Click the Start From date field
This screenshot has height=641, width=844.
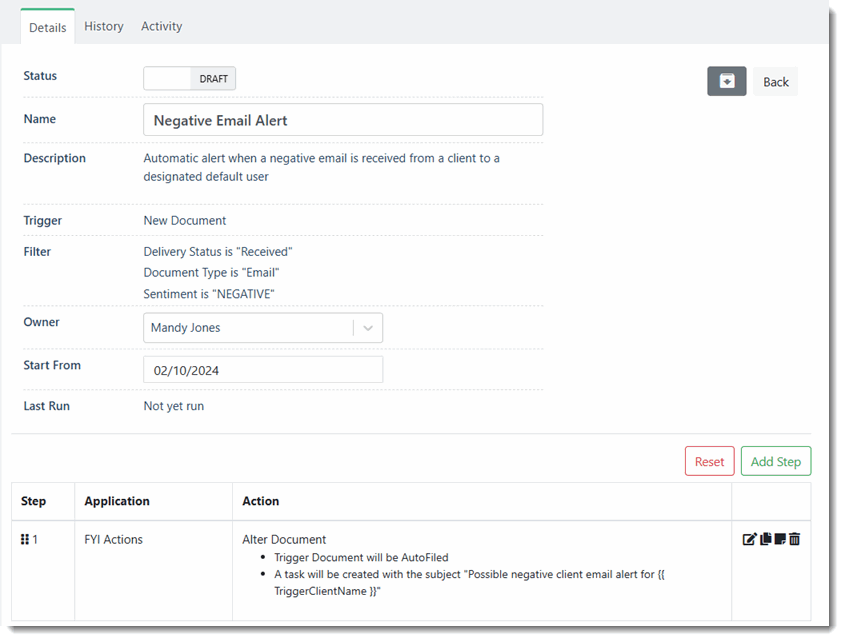[262, 370]
